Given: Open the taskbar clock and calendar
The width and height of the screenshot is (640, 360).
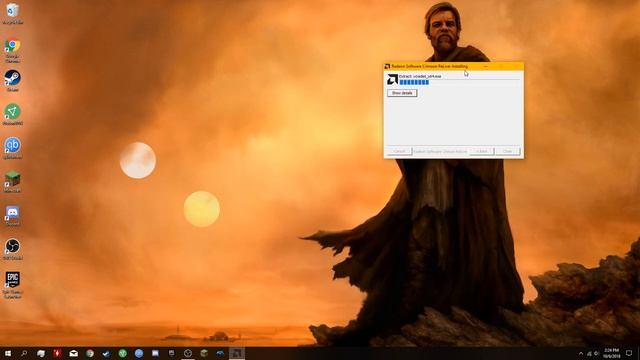Looking at the screenshot, I should 611,353.
